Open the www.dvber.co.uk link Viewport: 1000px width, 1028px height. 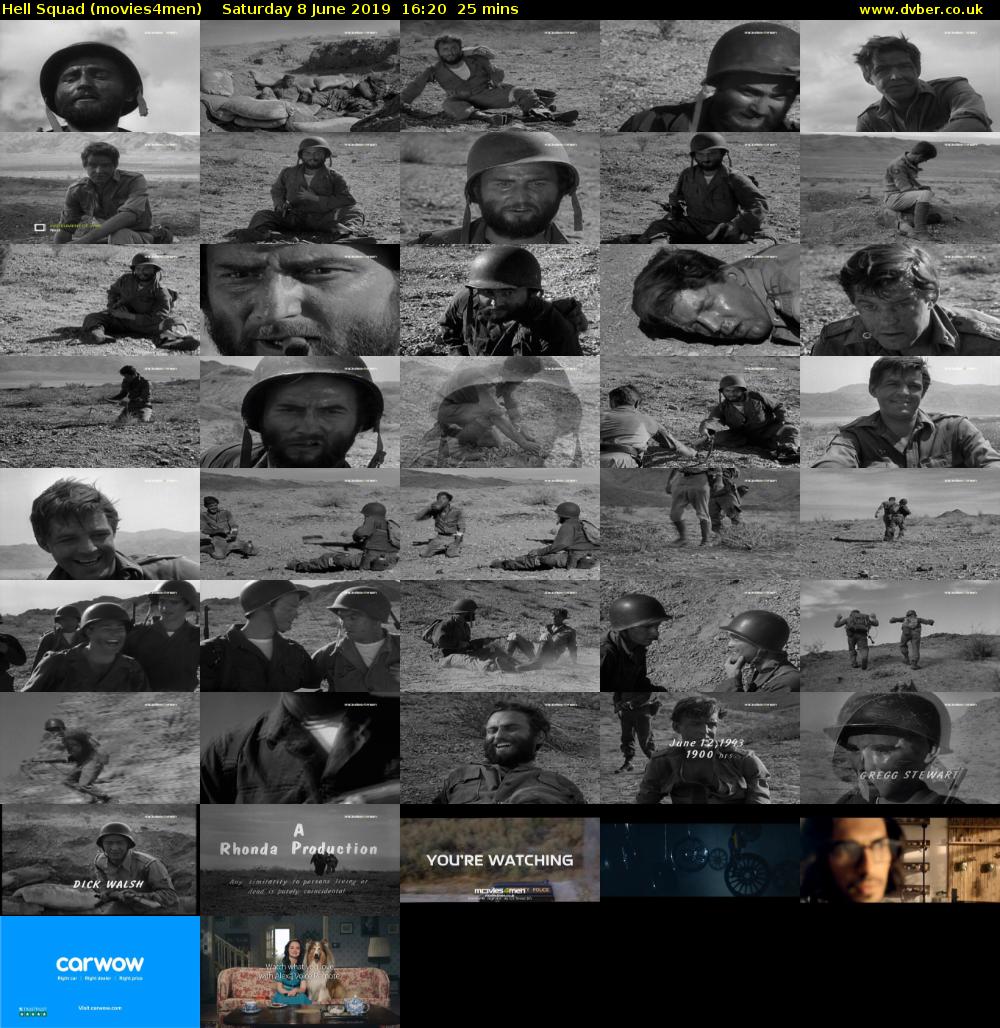(x=926, y=9)
